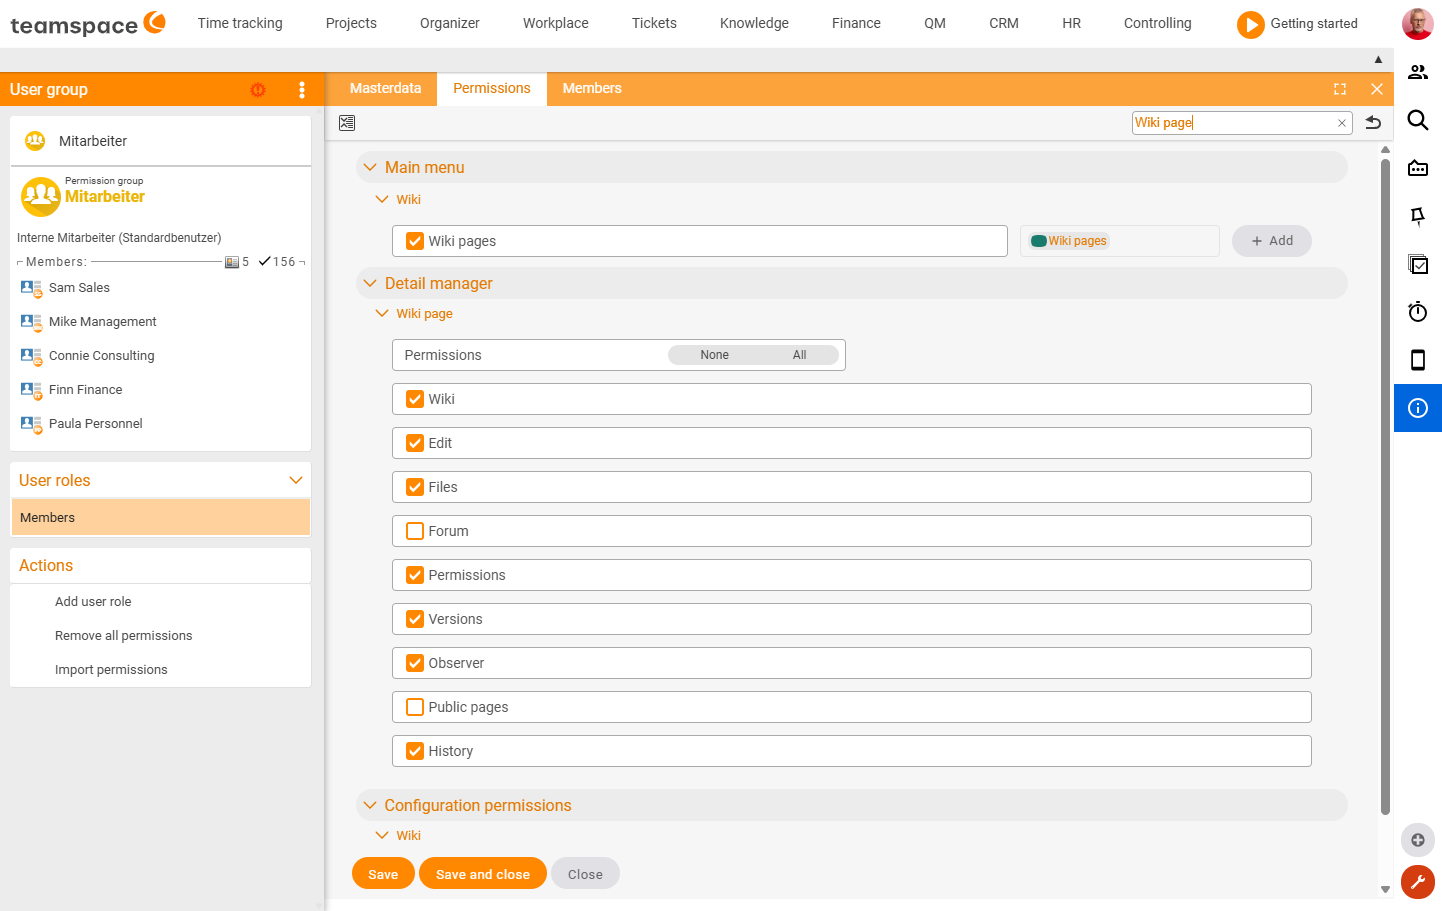Uncheck the Observer checkbox

pos(415,663)
